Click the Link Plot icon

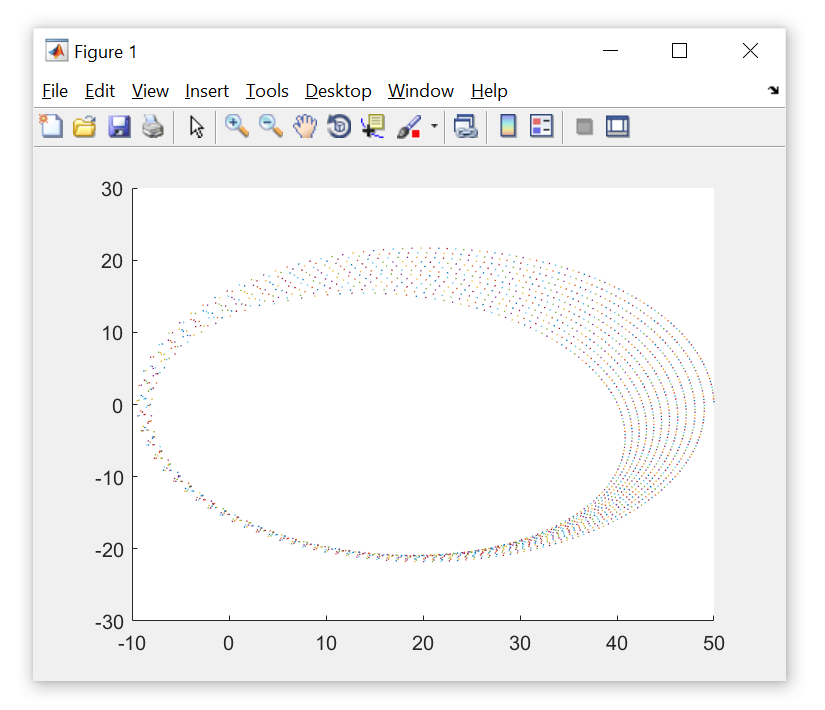[x=466, y=127]
